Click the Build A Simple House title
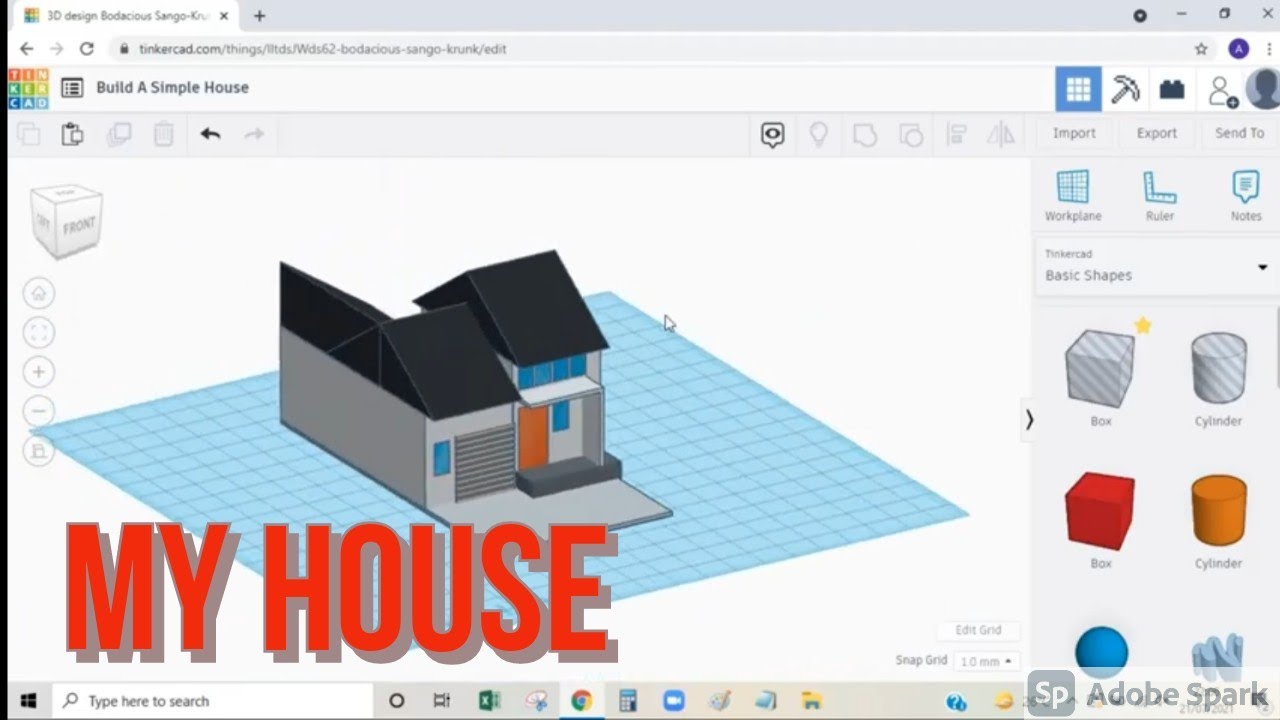The height and width of the screenshot is (720, 1280). tap(172, 87)
